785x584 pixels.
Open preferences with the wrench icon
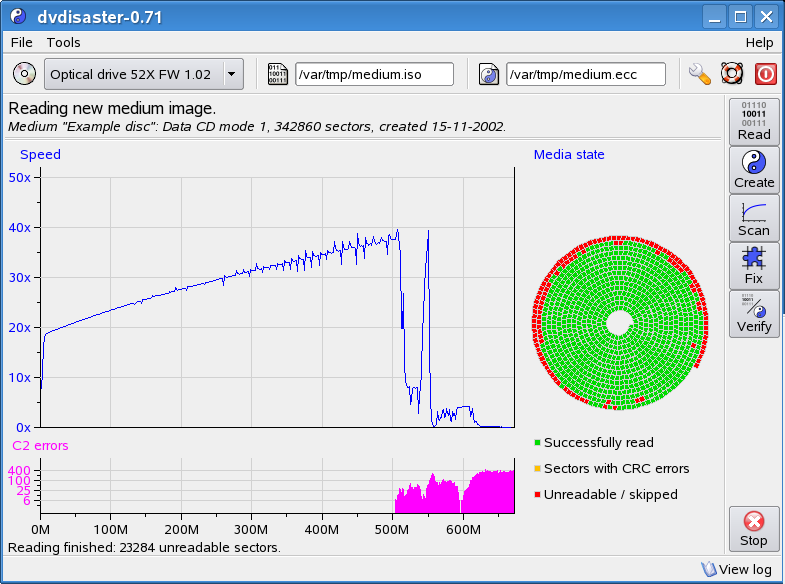point(700,74)
